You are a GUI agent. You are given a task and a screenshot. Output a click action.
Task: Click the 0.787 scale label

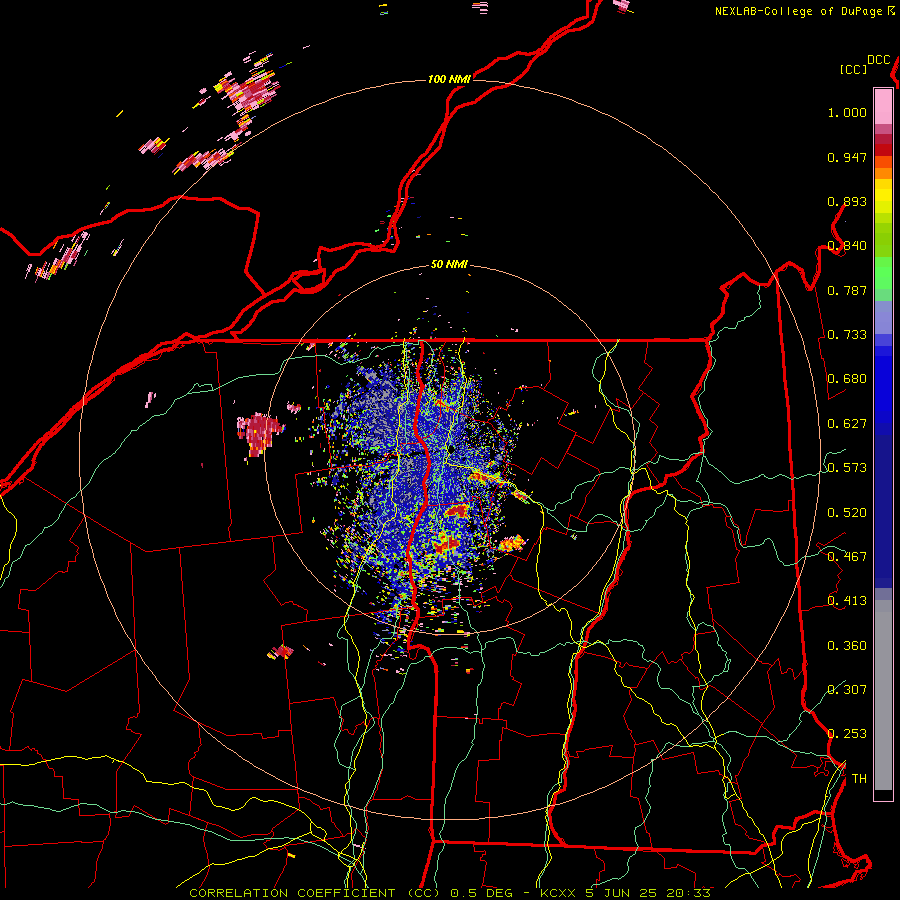[847, 290]
